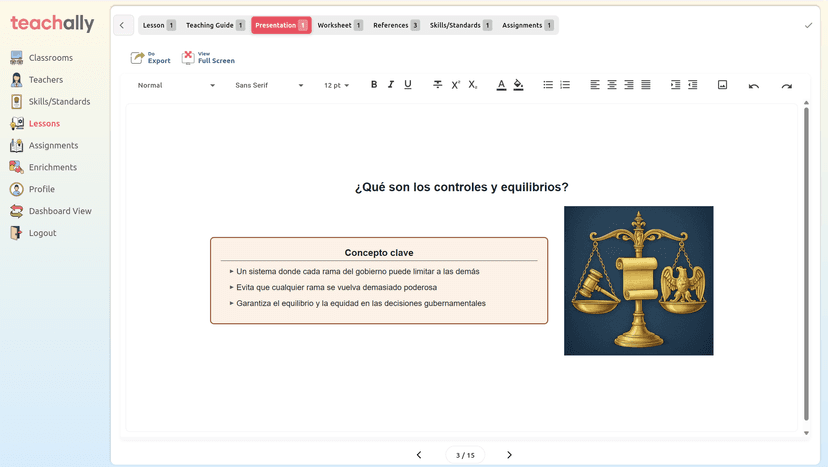
Task: Increase paragraph indent
Action: [x=675, y=85]
